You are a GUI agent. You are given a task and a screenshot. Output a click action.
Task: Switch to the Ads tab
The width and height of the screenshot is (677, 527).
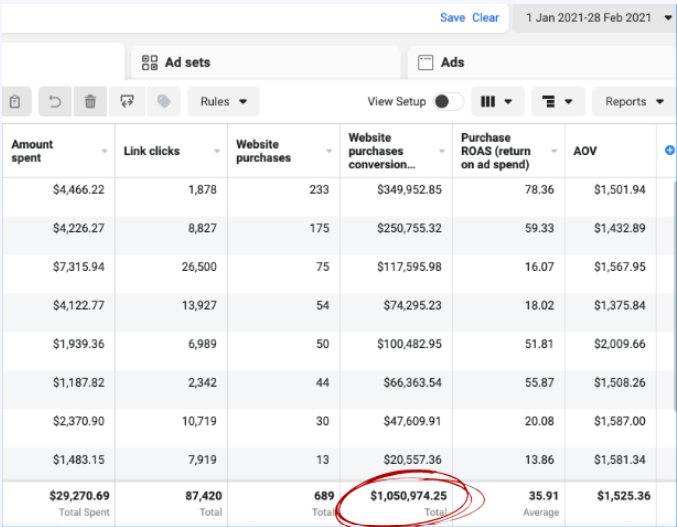point(452,62)
